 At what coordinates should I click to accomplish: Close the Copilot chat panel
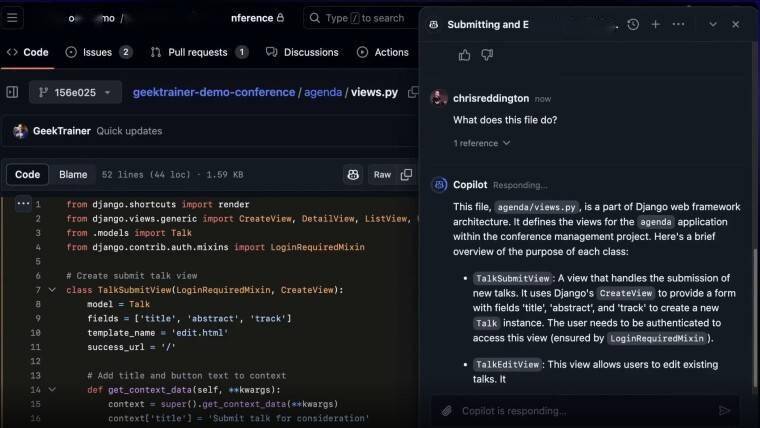pos(735,24)
